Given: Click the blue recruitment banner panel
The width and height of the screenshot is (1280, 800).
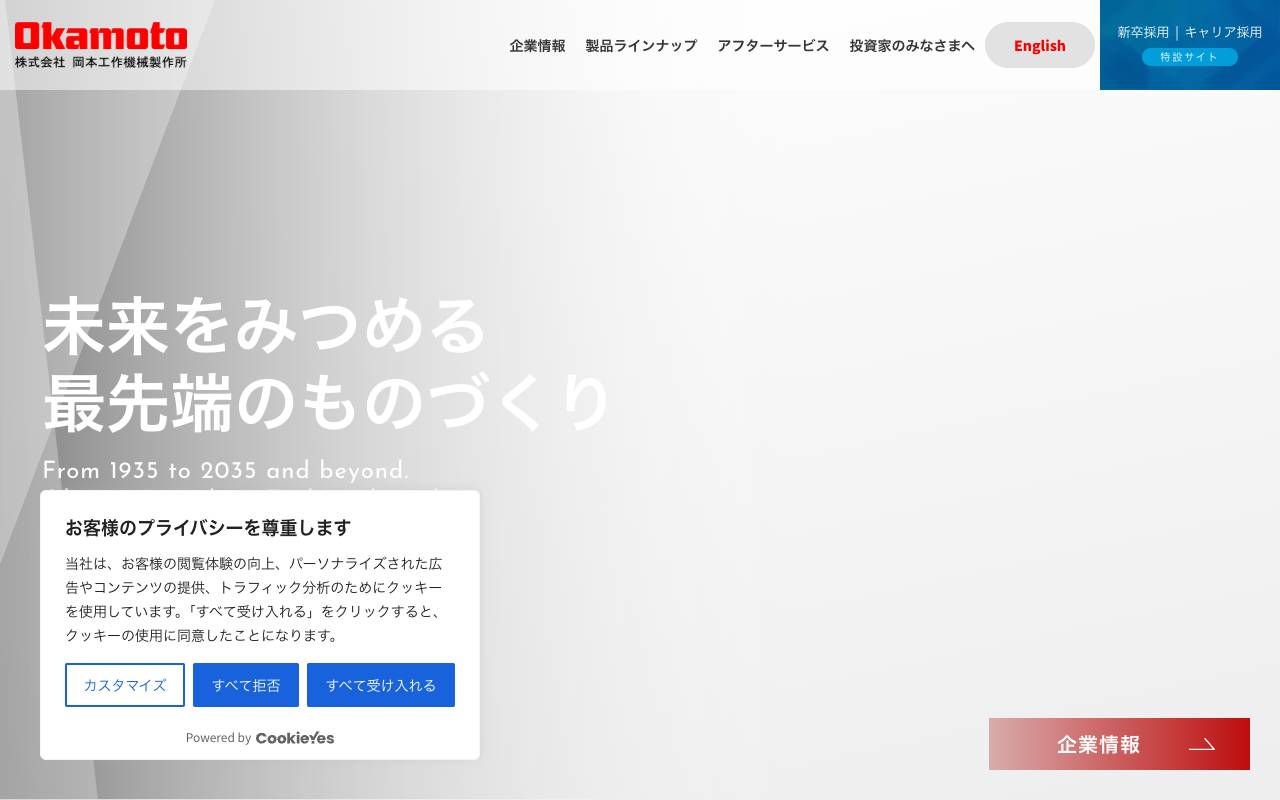Looking at the screenshot, I should click(x=1189, y=45).
